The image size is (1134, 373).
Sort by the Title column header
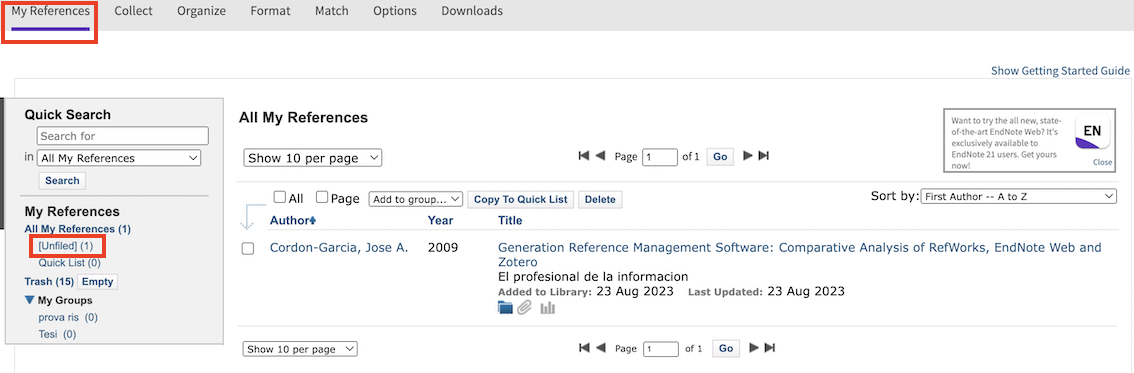pyautogui.click(x=510, y=220)
